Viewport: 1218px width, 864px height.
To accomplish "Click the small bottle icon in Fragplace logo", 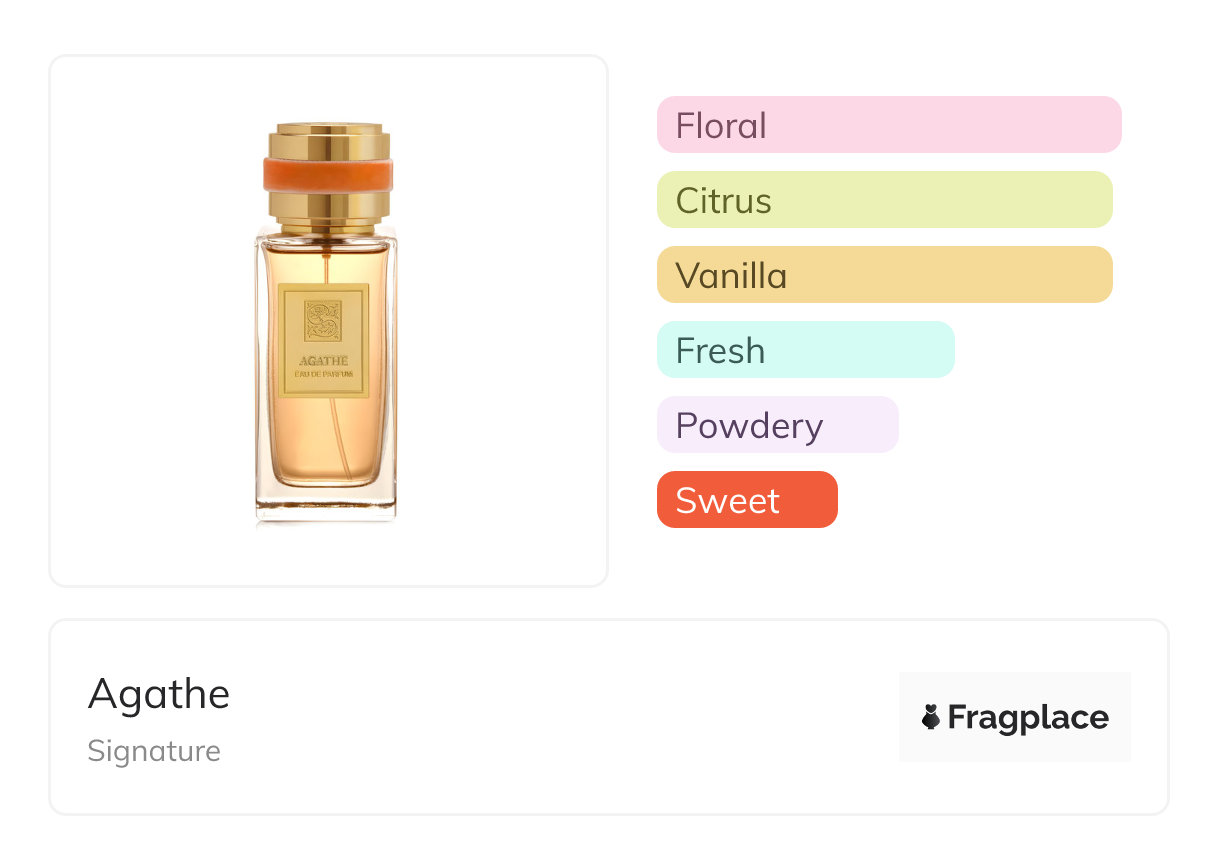I will (x=931, y=717).
